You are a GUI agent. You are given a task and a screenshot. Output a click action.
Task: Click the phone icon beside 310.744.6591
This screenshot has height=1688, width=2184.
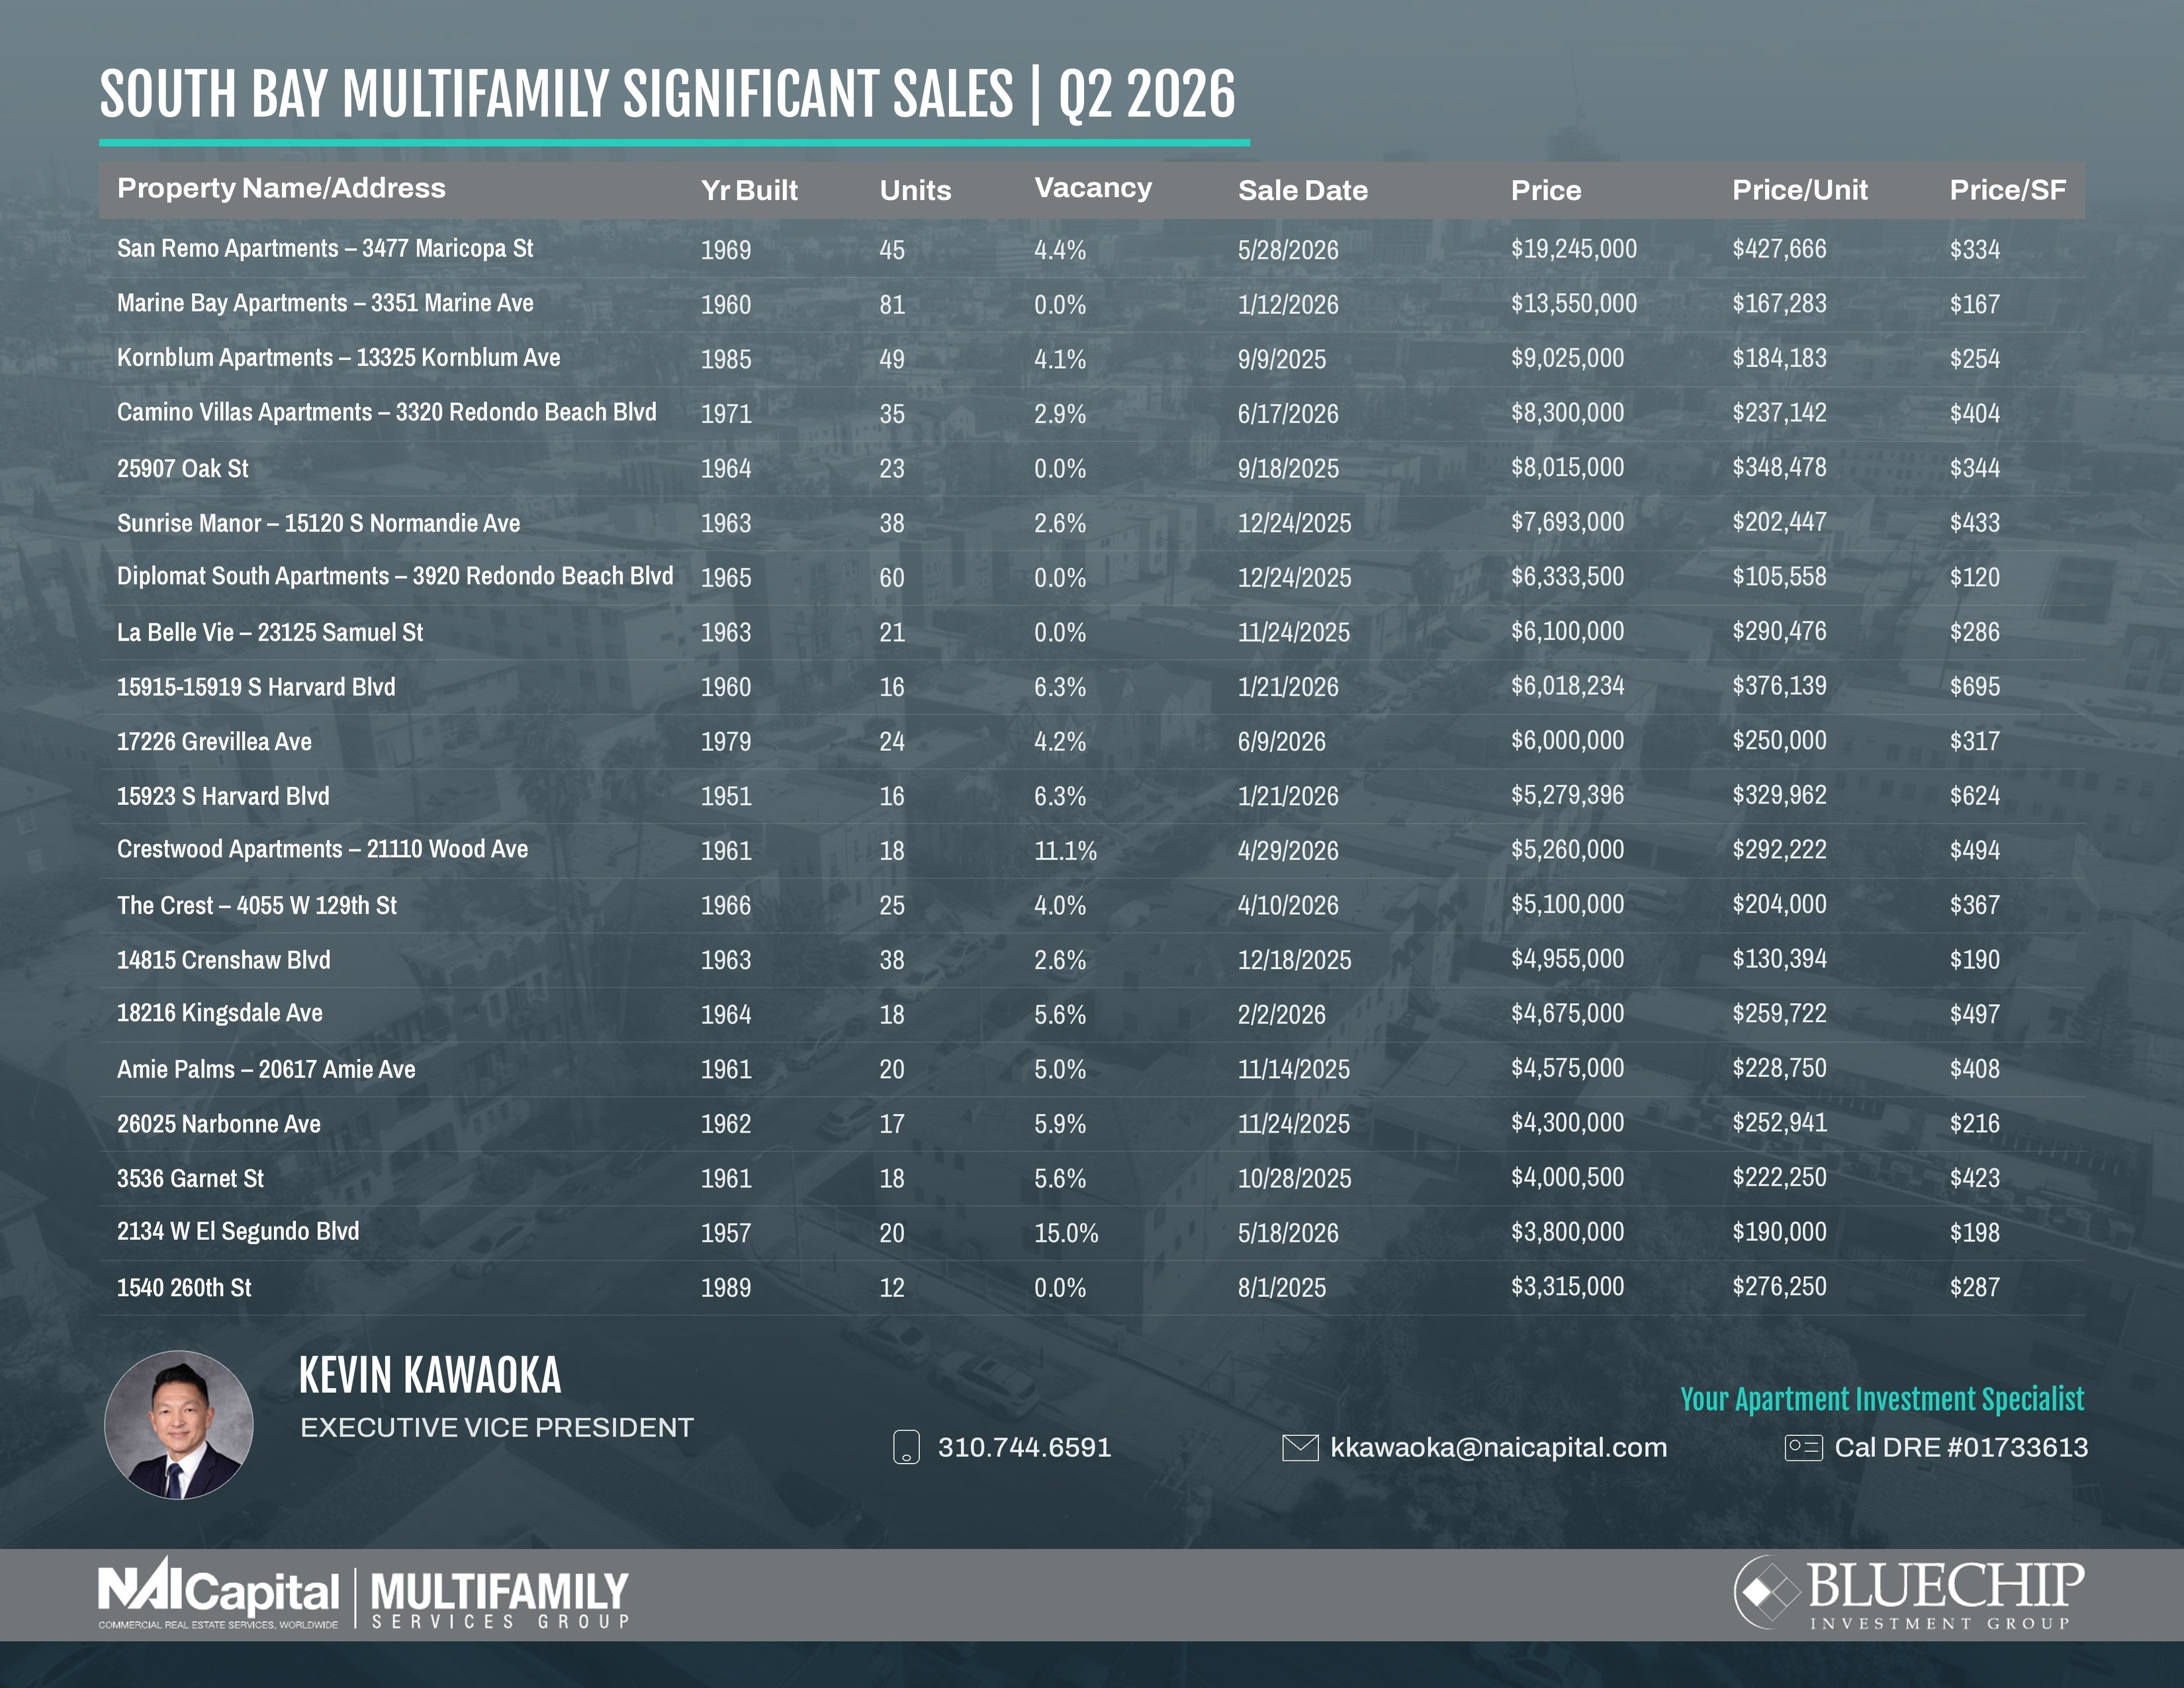click(906, 1447)
